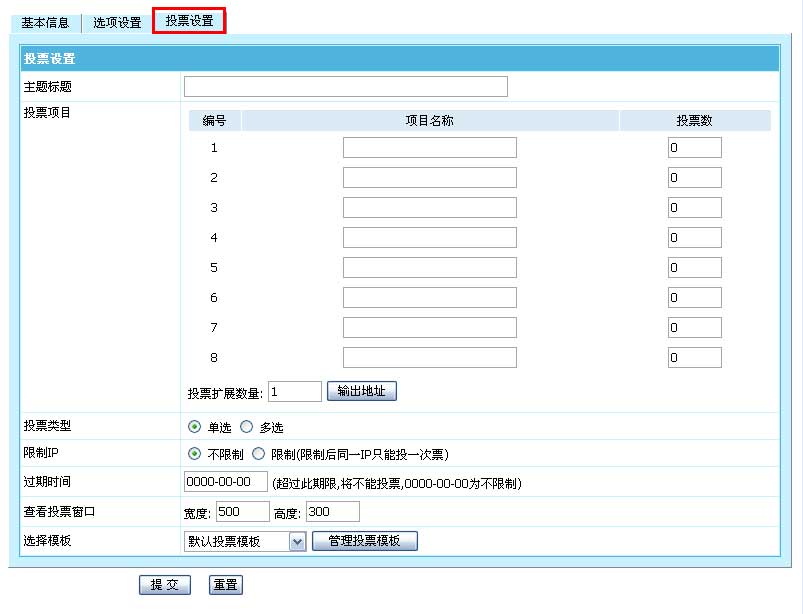This screenshot has width=803, height=614.
Task: Click item name field for row 1
Action: point(429,148)
